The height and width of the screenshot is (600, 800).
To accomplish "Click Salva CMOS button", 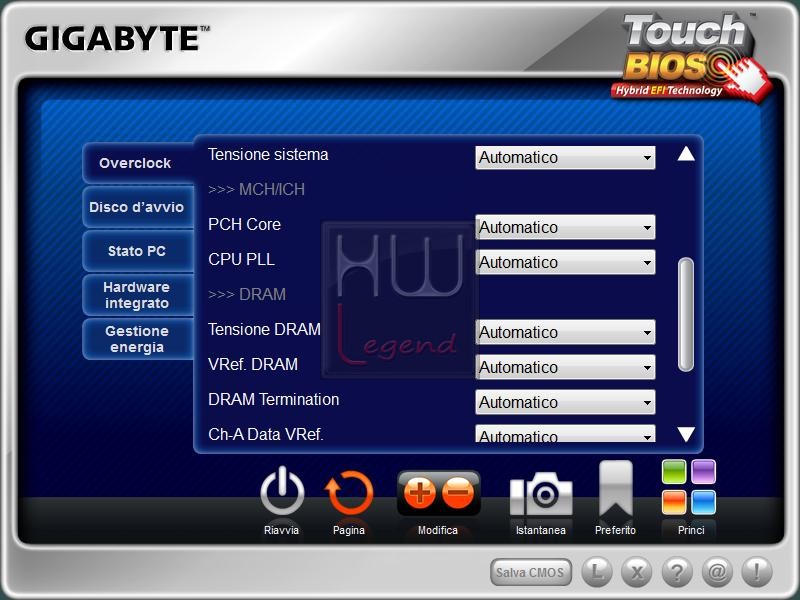I will click(x=531, y=572).
